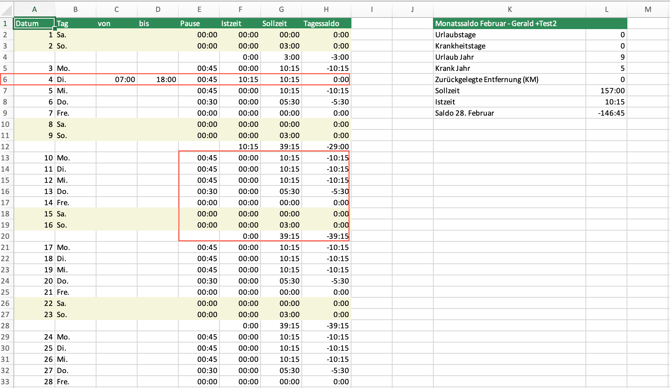This screenshot has width=670, height=388.
Task: Click the Istzeit summary value 10:15 in column L
Action: click(606, 102)
